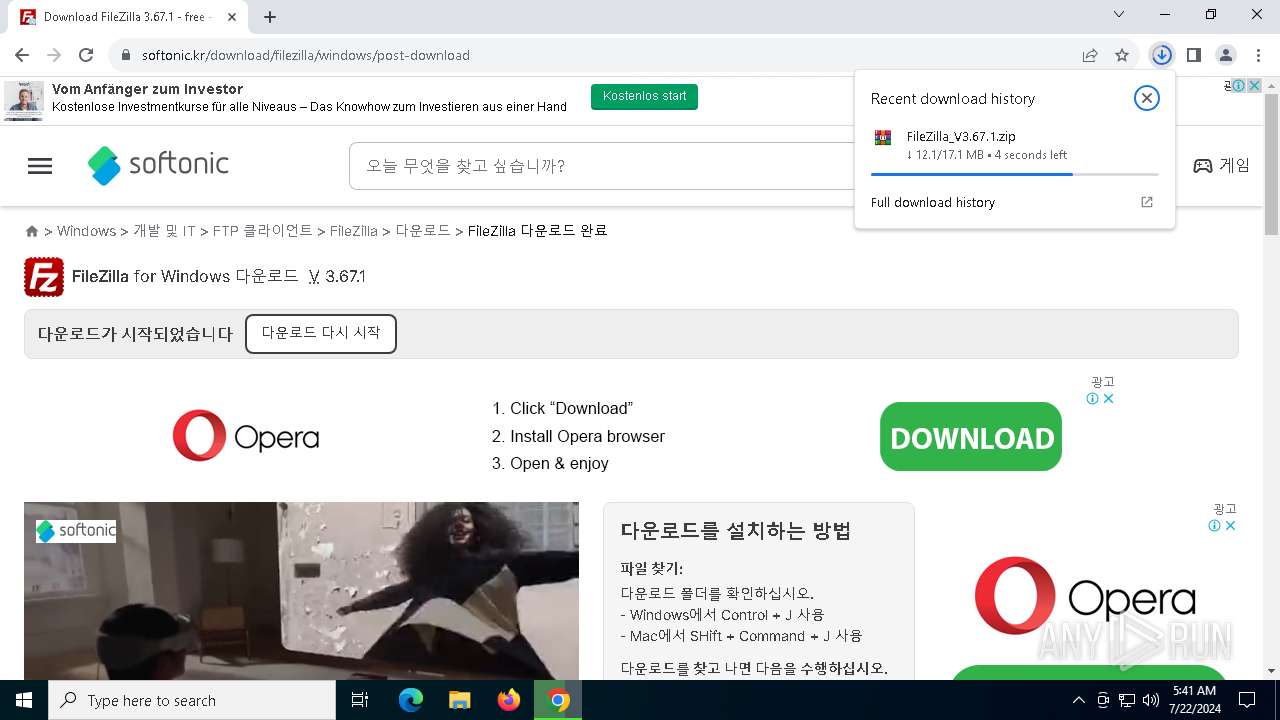Image resolution: width=1280 pixels, height=720 pixels.
Task: Click scrollbar down arrow
Action: tap(1271, 671)
